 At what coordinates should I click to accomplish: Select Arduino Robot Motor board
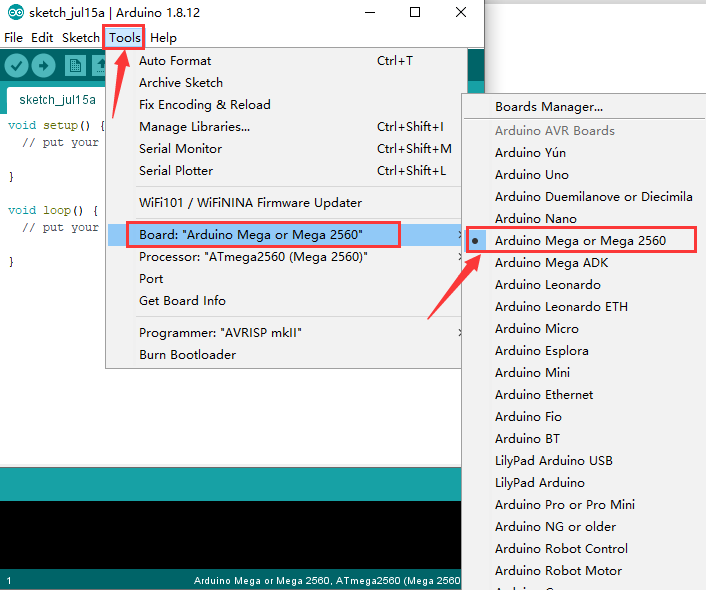pyautogui.click(x=584, y=571)
